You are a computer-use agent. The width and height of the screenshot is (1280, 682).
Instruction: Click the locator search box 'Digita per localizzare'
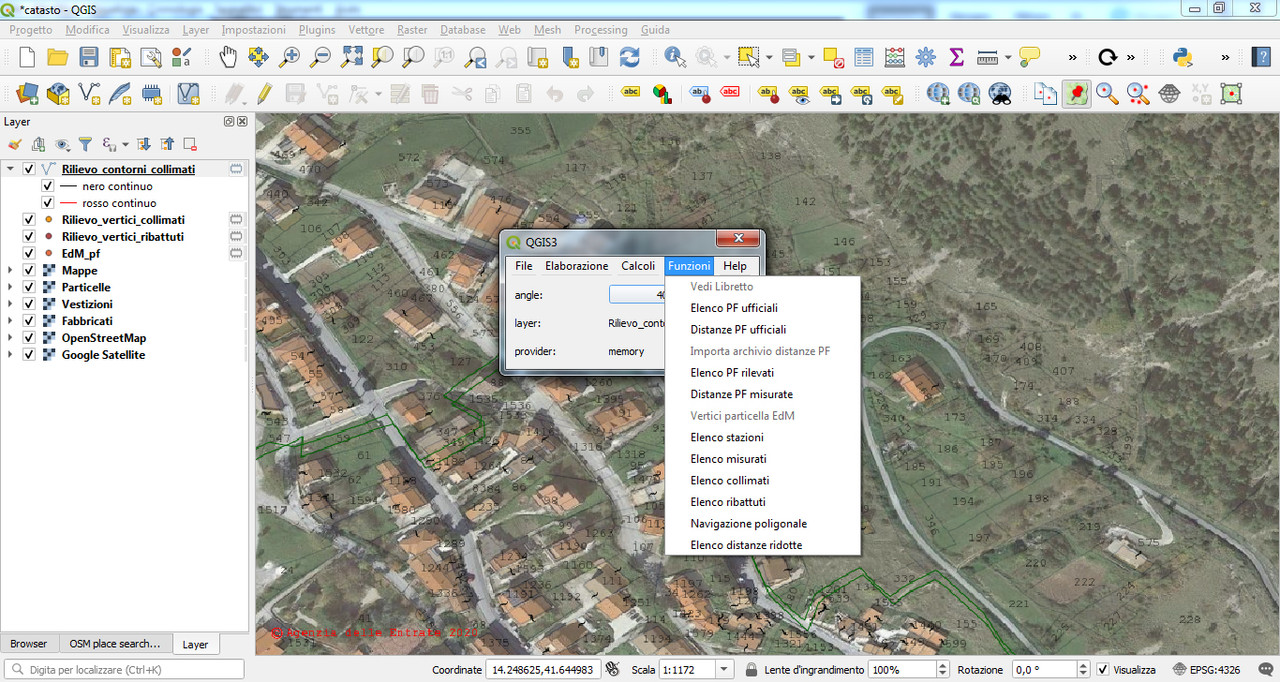[x=124, y=670]
